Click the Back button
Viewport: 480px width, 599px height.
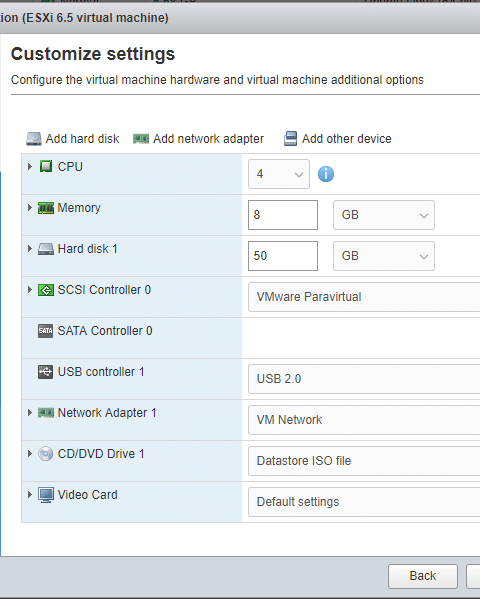point(423,576)
